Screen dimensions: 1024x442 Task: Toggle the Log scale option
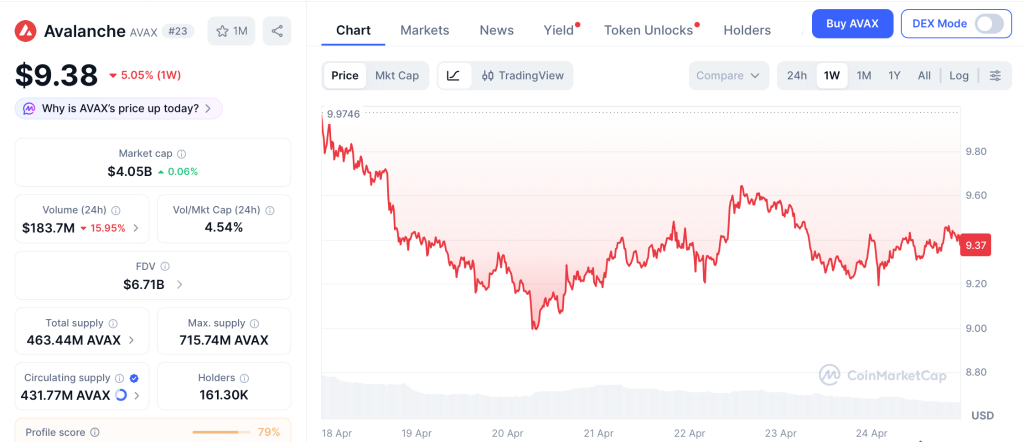(959, 75)
